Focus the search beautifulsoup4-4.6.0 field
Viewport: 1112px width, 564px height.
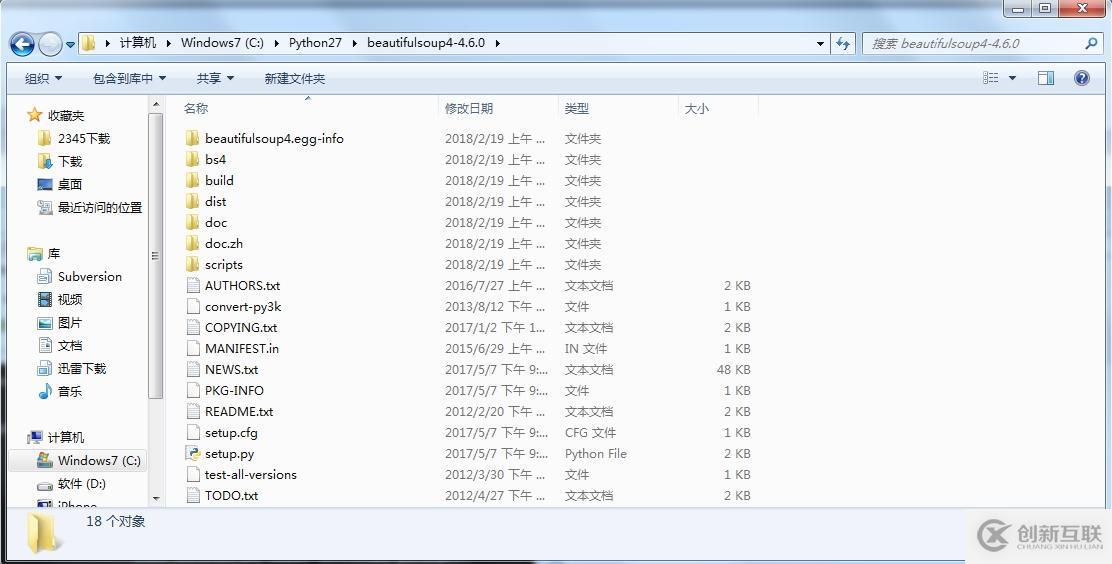click(x=982, y=43)
